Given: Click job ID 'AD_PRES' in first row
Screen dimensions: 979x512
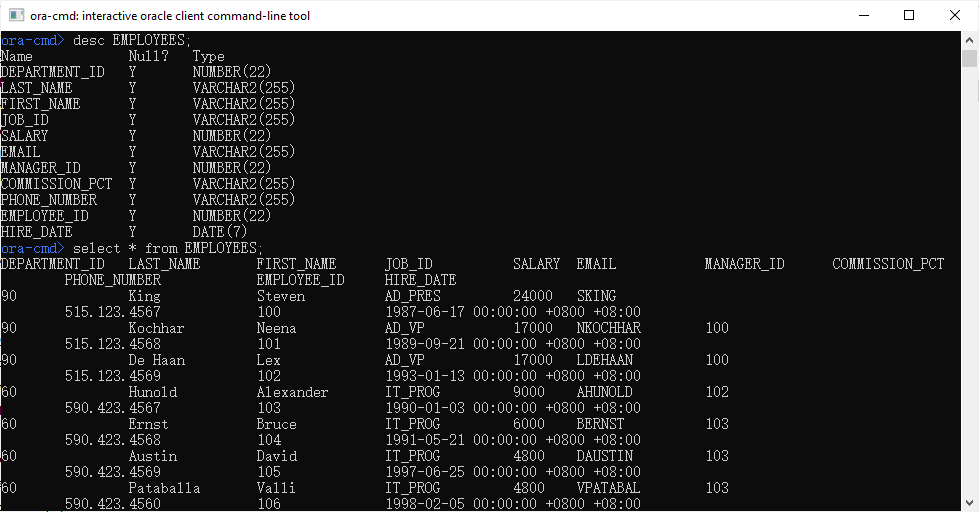Looking at the screenshot, I should (412, 296).
